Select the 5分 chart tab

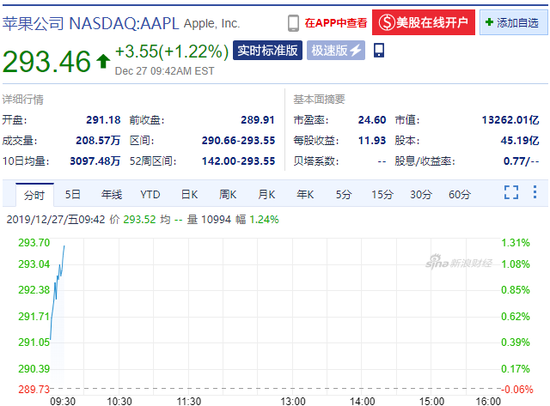tap(343, 194)
